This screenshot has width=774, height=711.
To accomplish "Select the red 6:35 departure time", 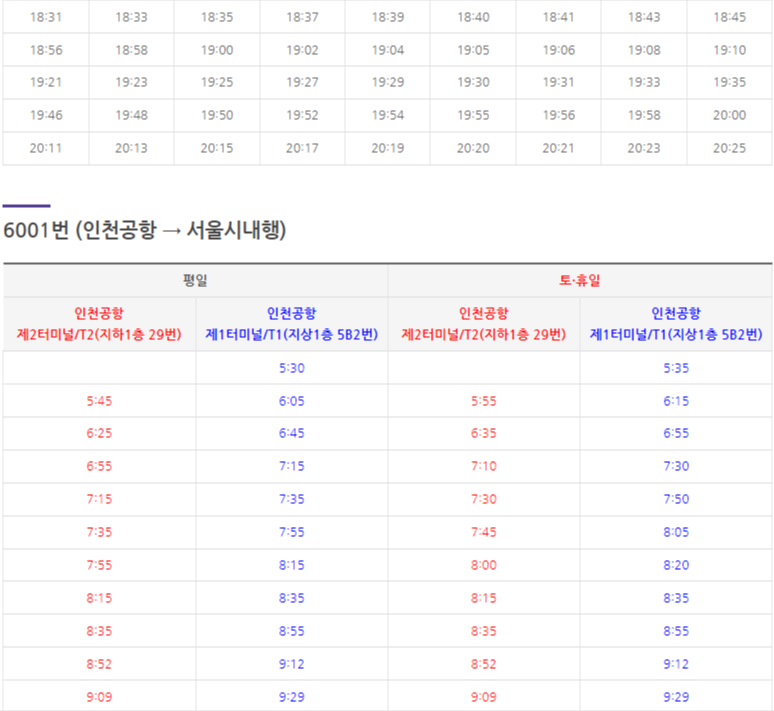I will click(483, 433).
